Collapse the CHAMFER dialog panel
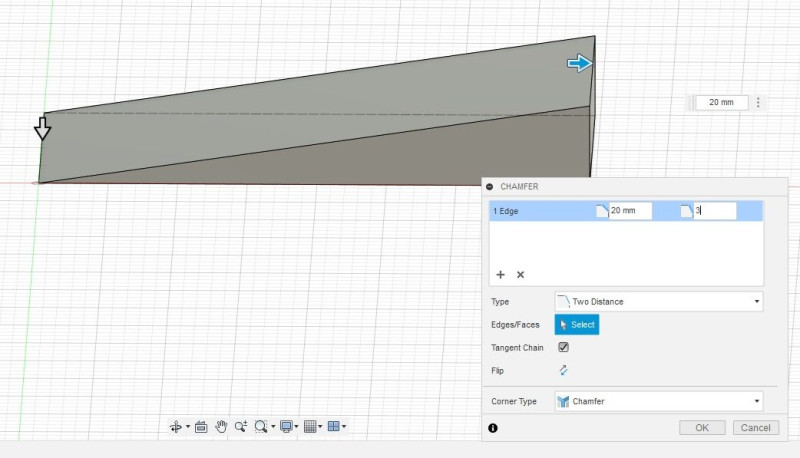Viewport: 800px width, 458px height. pos(490,187)
